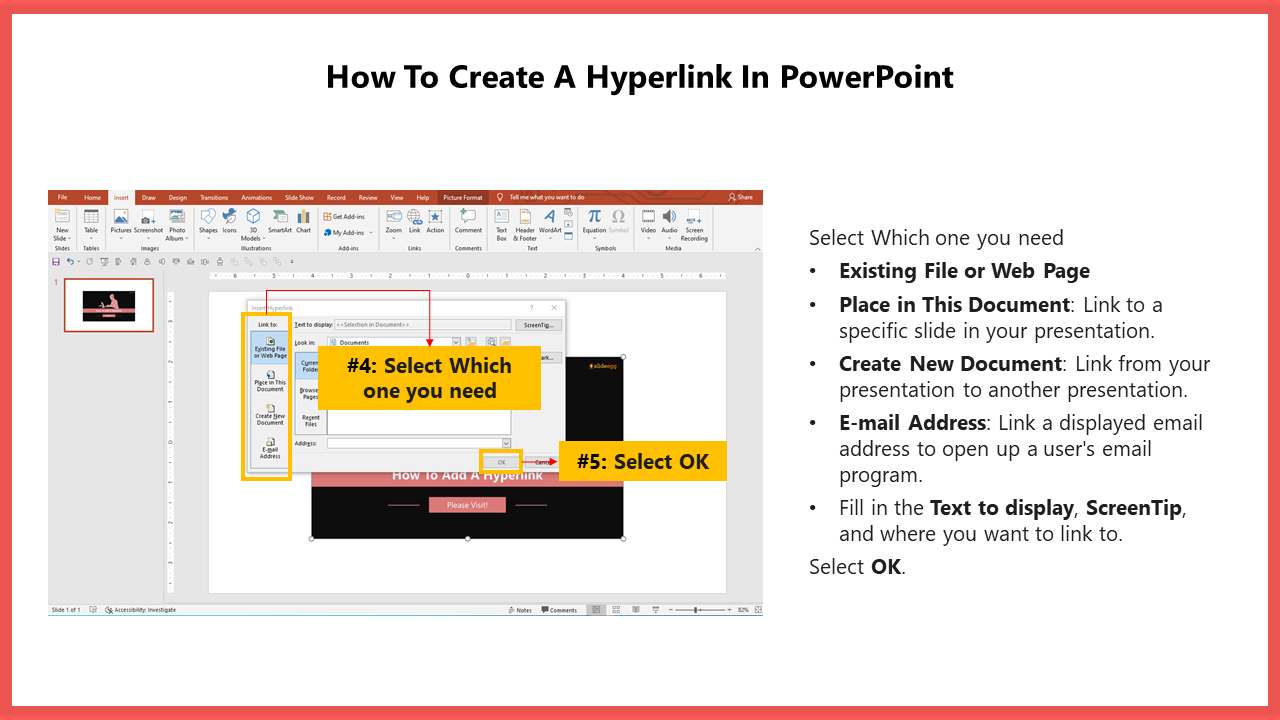The image size is (1280, 720).
Task: Select Create New Document option
Action: click(270, 414)
